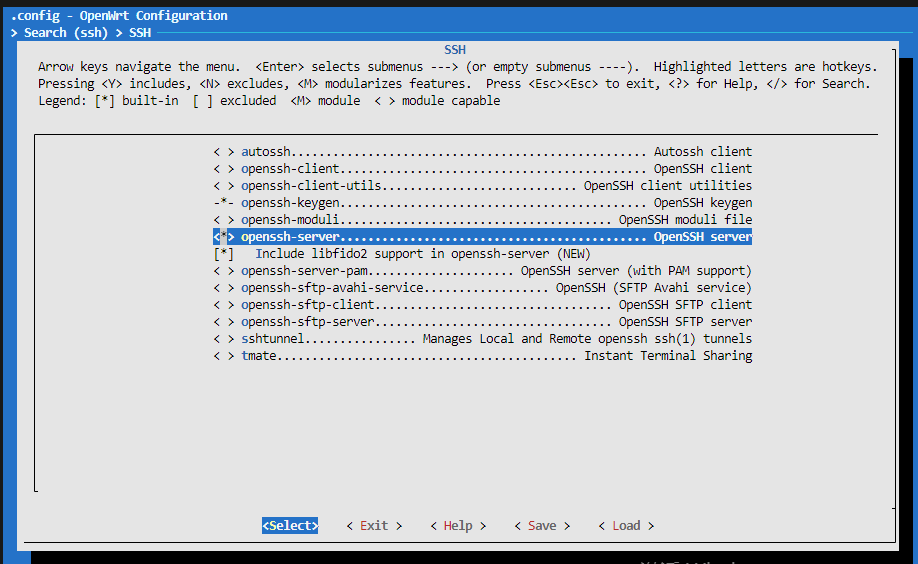Select the openssh-client row label
Viewport: 918px width, 564px height.
click(290, 169)
